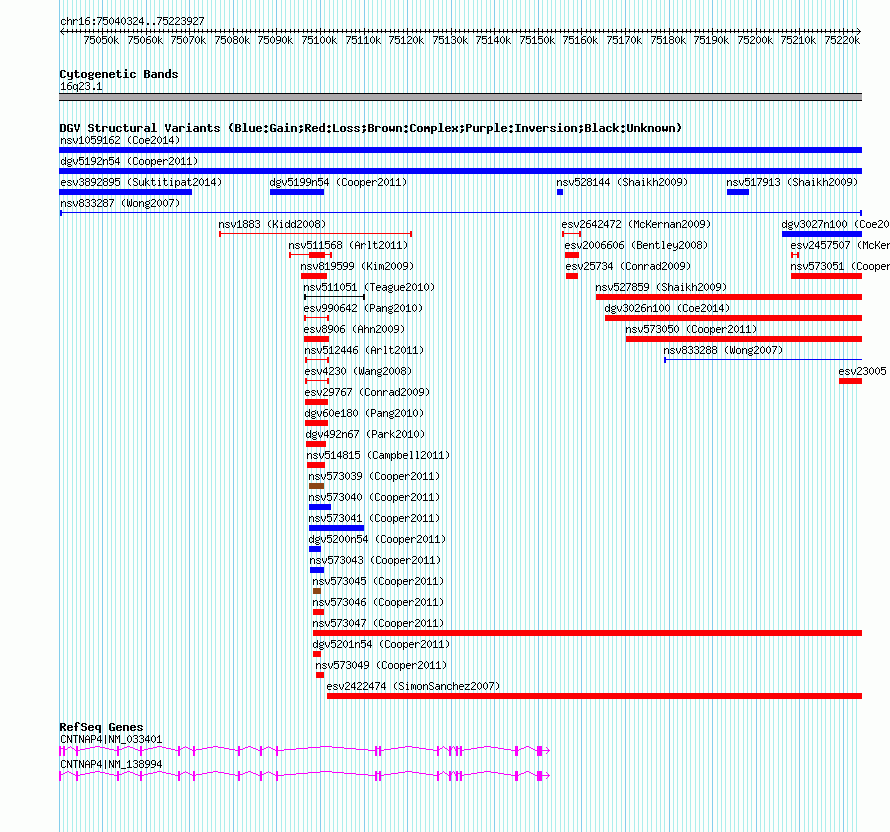Viewport: 890px width, 832px height.
Task: Click nsv573046 (Cooper2011) label
Action: (x=378, y=602)
